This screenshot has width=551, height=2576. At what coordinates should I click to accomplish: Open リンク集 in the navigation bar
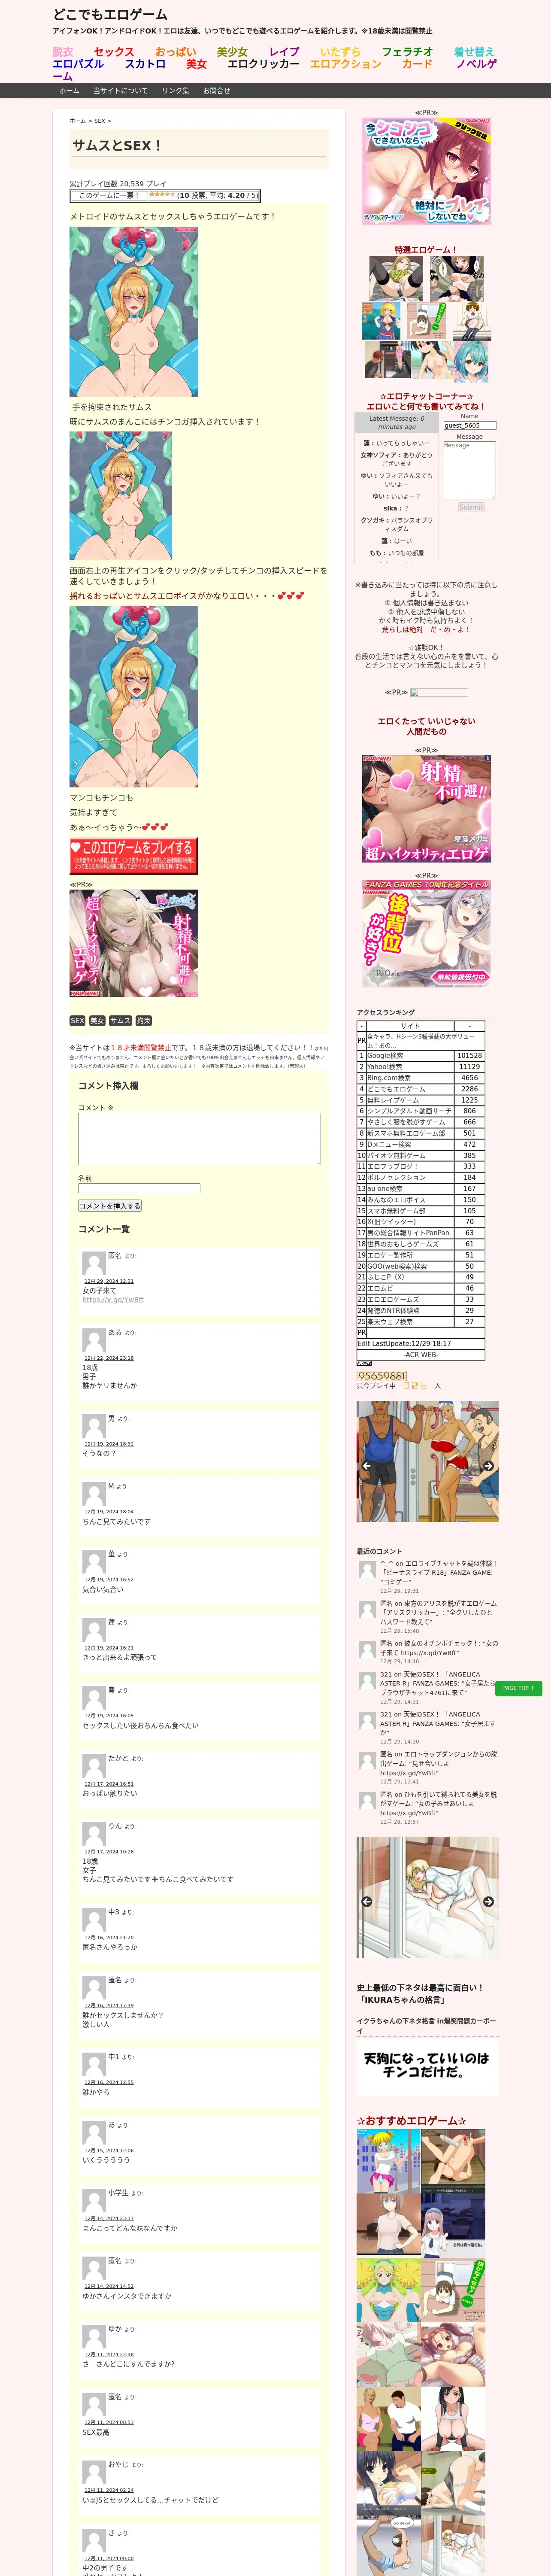pos(175,91)
